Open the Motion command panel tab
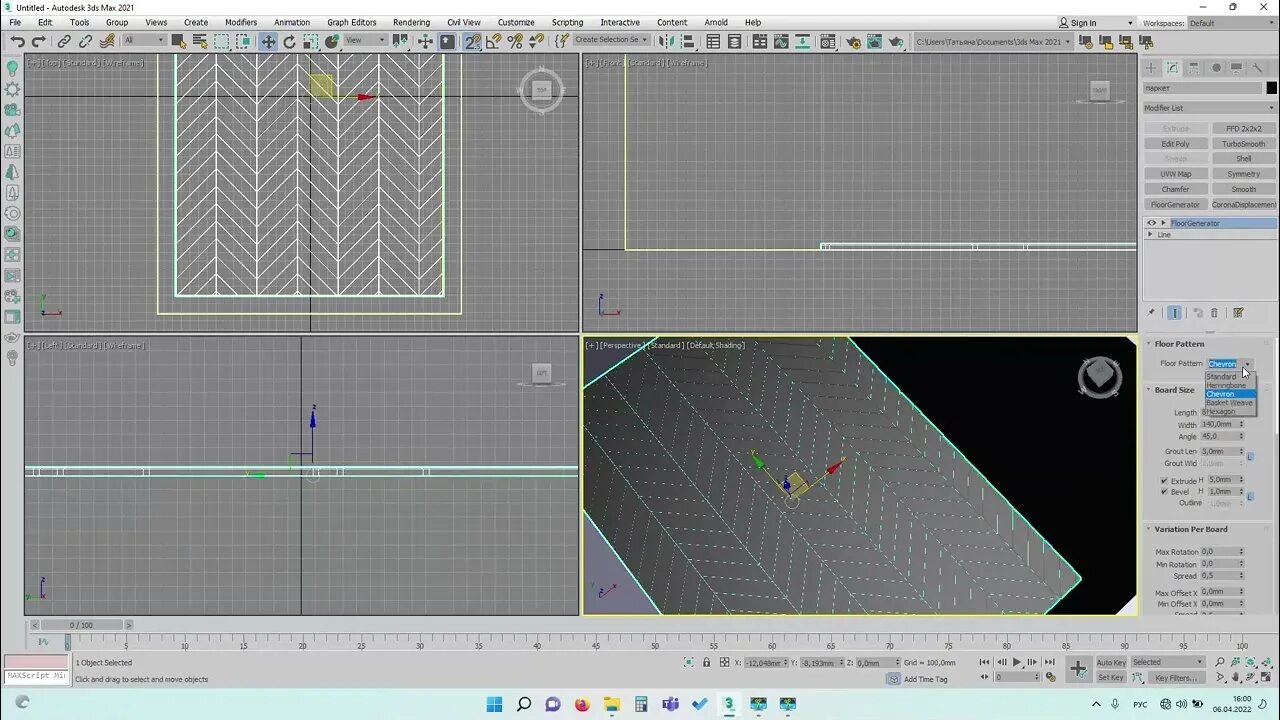Image resolution: width=1280 pixels, height=720 pixels. click(x=1216, y=68)
